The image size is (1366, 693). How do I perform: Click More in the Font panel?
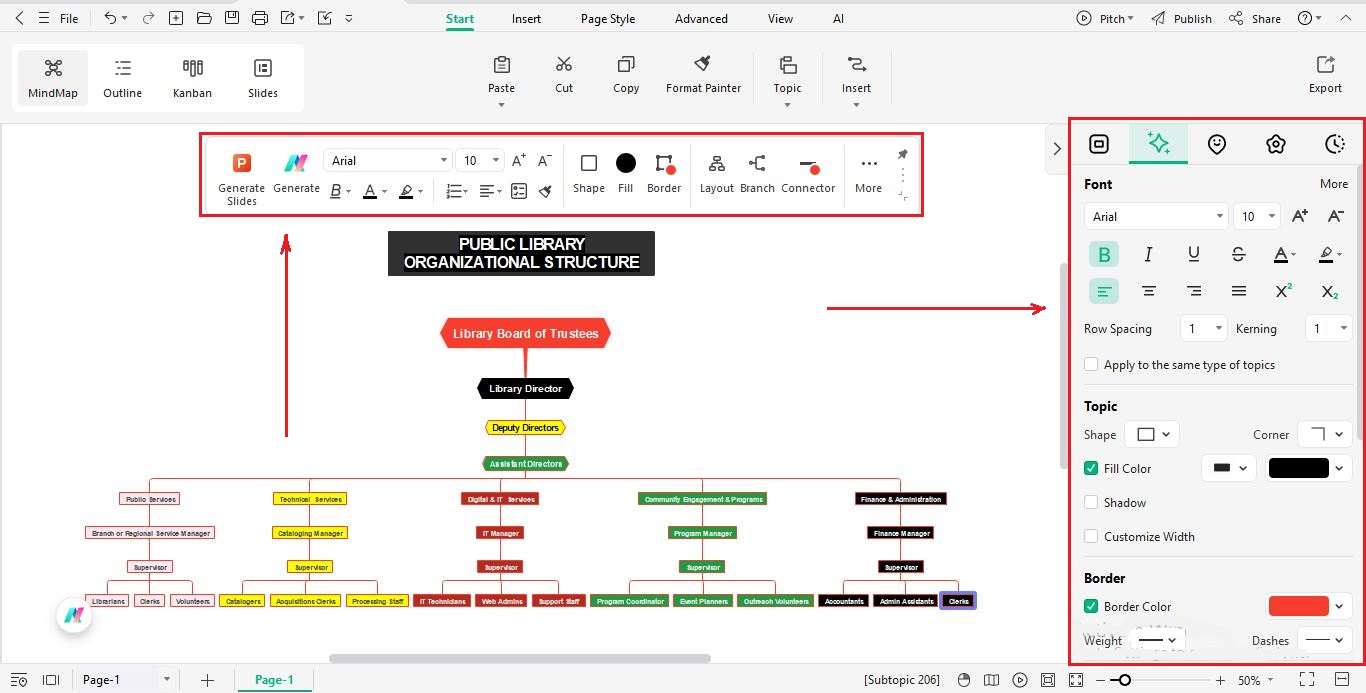[x=1334, y=184]
